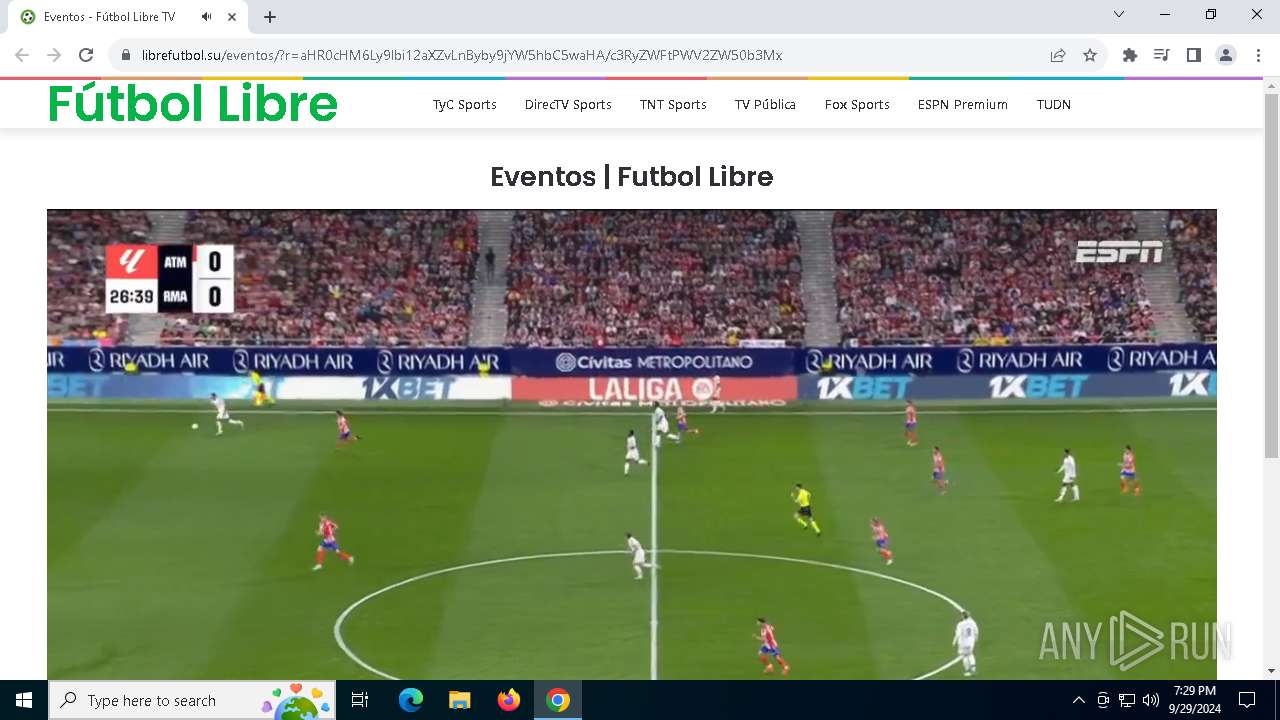
Task: Click the Chrome taskbar icon
Action: (x=558, y=700)
